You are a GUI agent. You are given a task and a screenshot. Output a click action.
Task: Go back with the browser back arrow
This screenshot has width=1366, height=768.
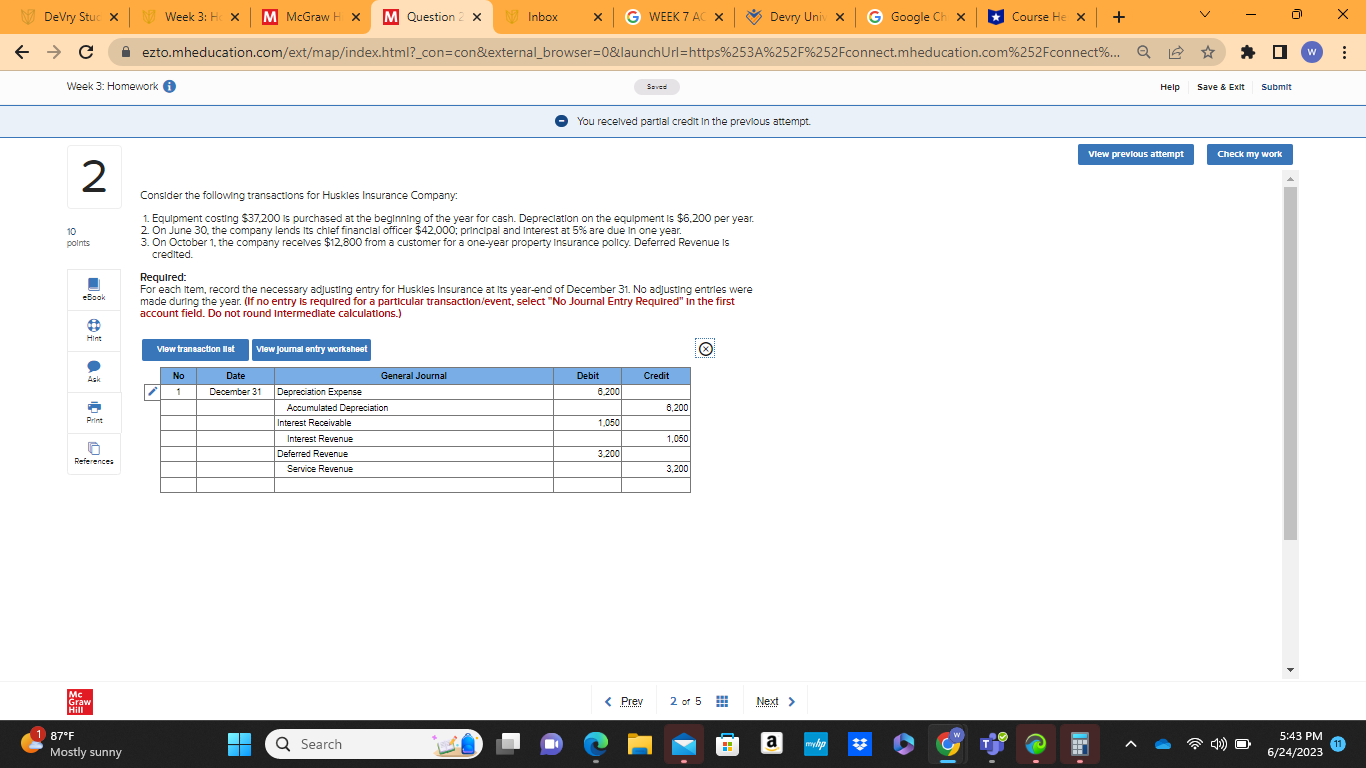pyautogui.click(x=23, y=52)
